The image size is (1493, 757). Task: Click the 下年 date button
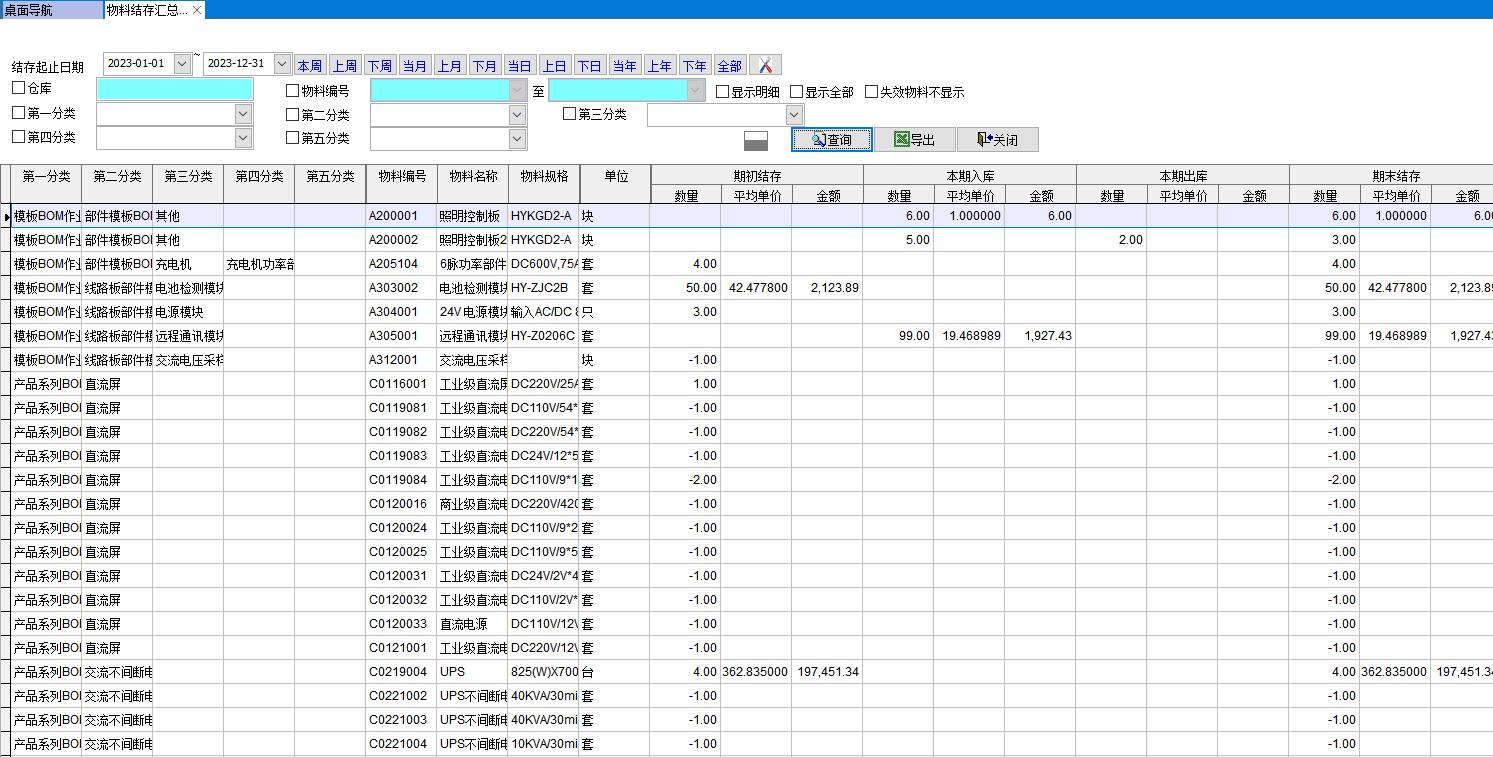[x=695, y=64]
